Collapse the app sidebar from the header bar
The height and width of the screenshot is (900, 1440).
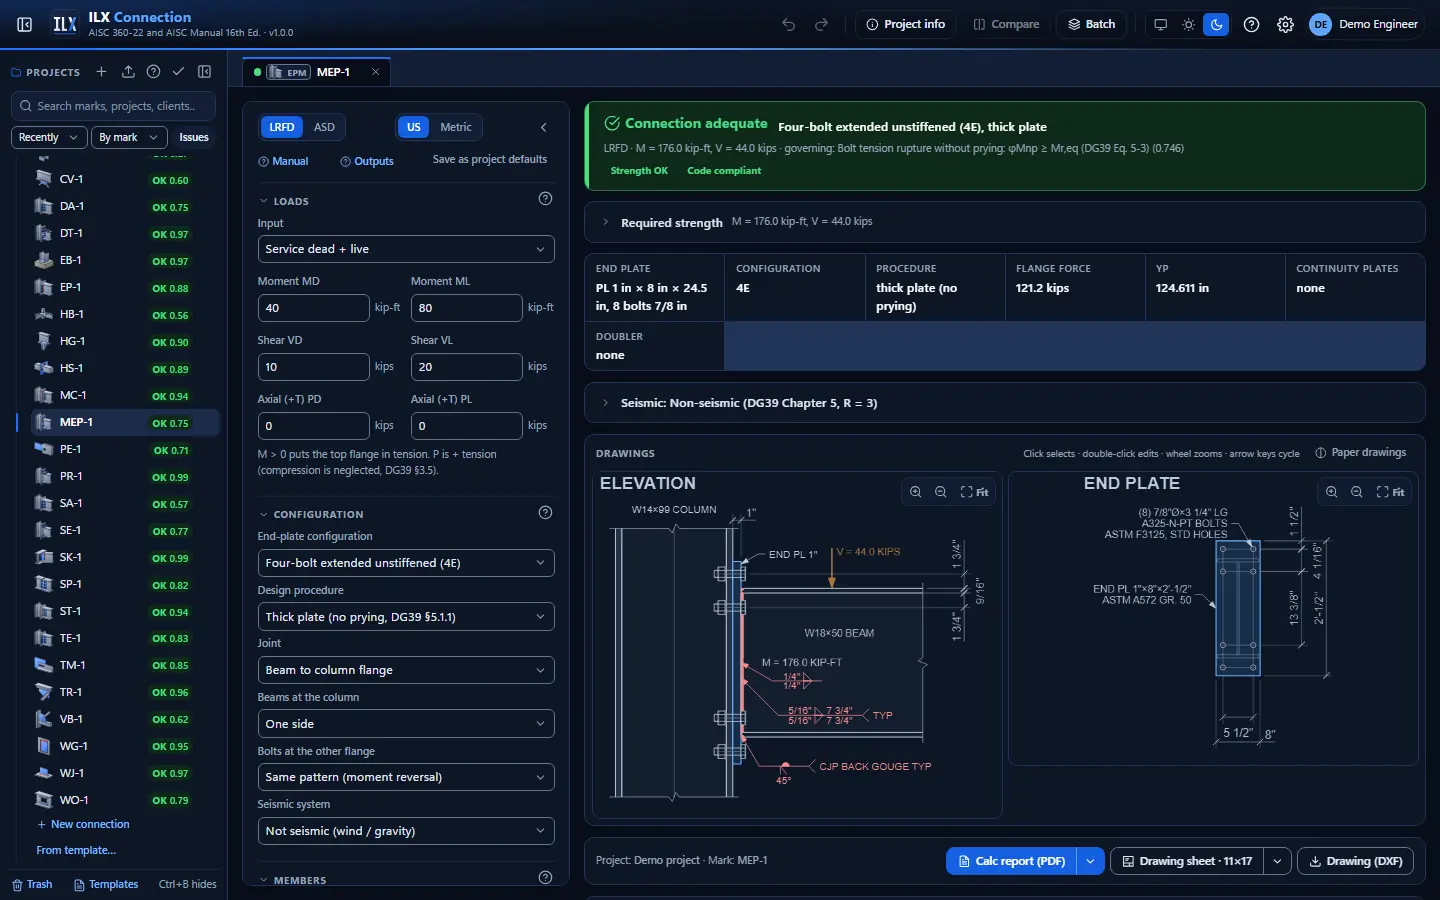pos(25,24)
